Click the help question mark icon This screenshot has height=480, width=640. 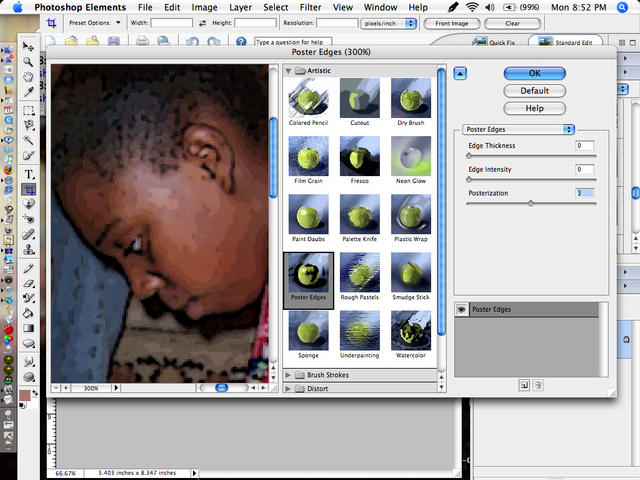pos(241,41)
